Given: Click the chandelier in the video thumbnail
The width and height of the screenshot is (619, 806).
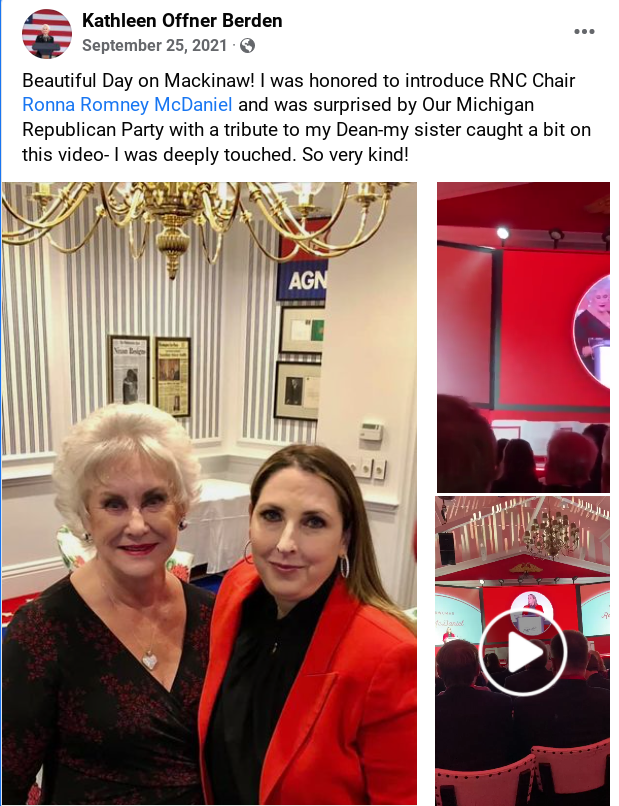Looking at the screenshot, I should [552, 534].
